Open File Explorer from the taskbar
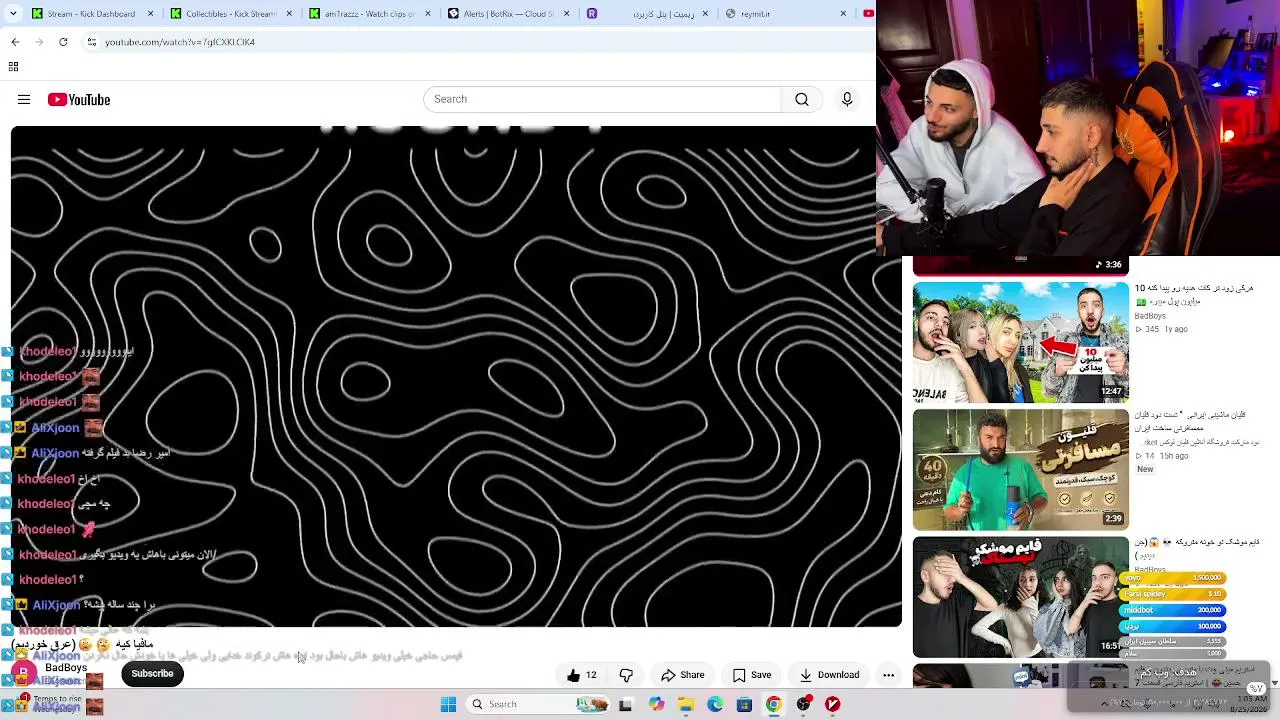This screenshot has width=1280, height=720. coord(686,704)
